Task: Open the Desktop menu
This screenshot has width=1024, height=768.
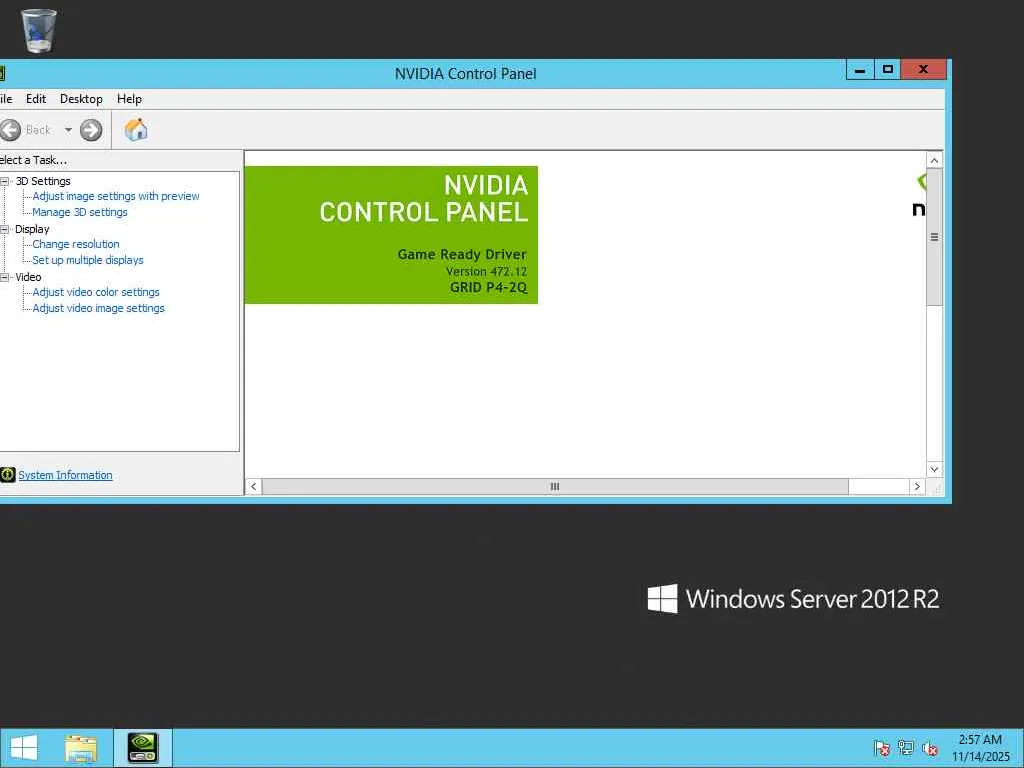Action: (x=81, y=99)
